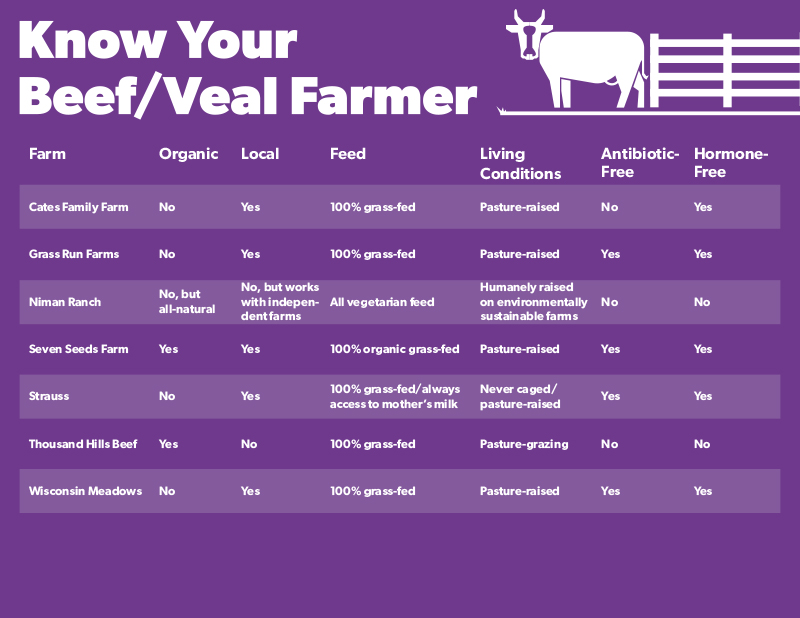
Task: Click the Niman Ranch farm name
Action: (65, 302)
